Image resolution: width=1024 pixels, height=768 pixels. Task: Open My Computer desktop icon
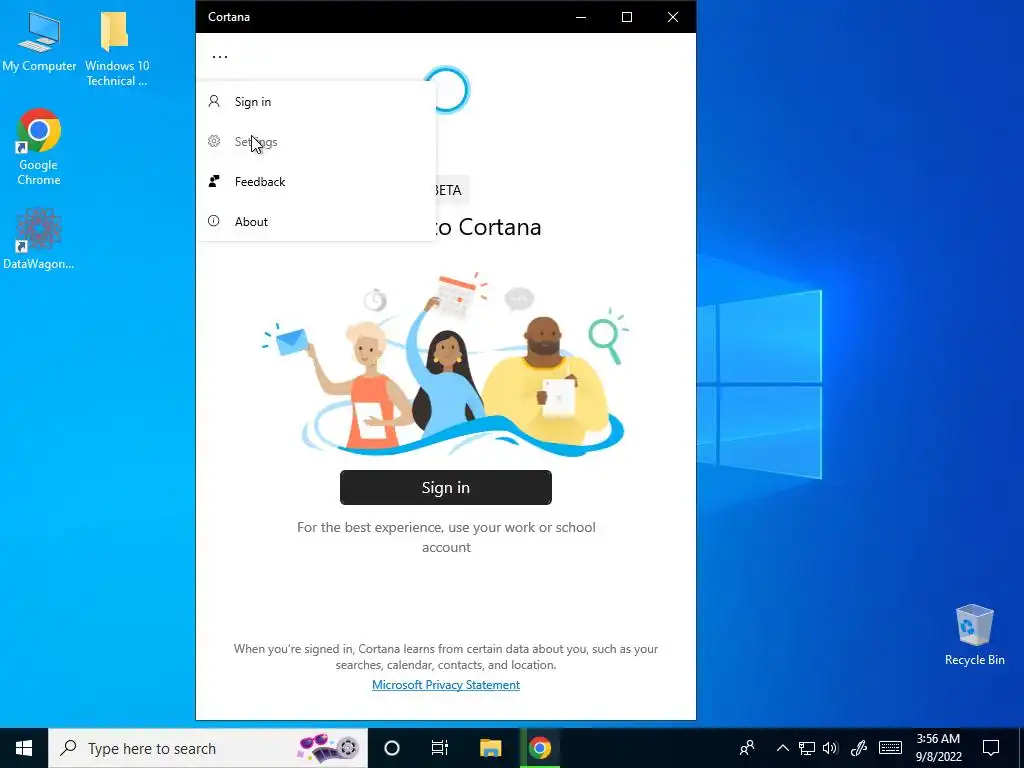click(39, 42)
